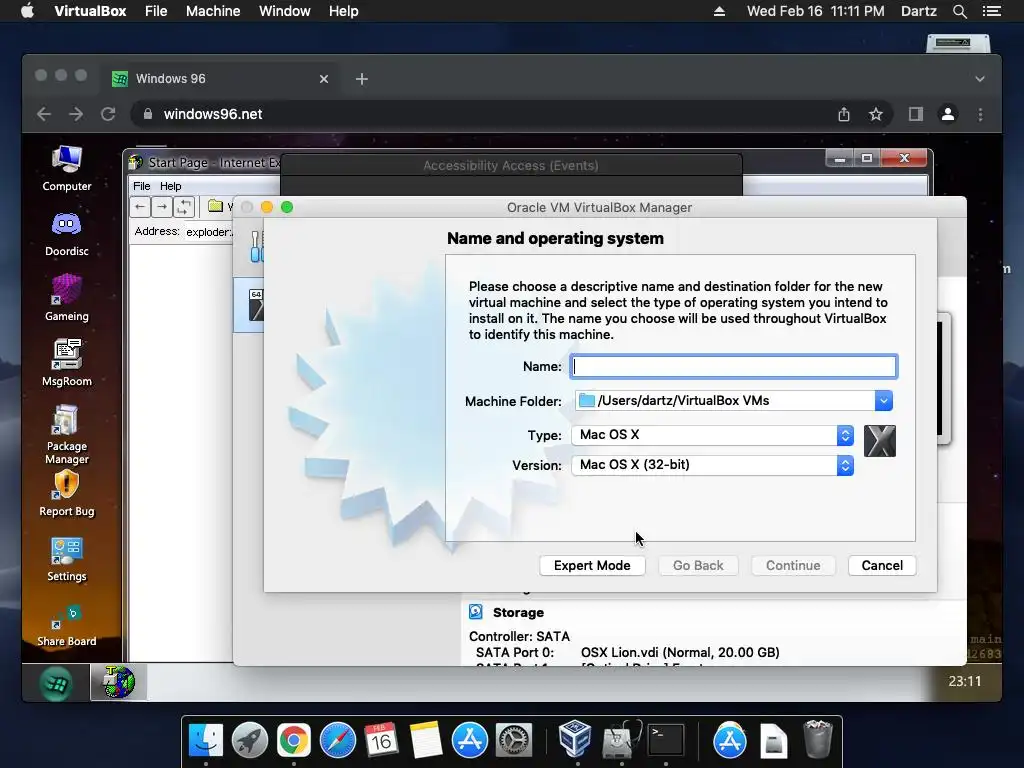The width and height of the screenshot is (1024, 768).
Task: Click the Dartz username in menu bar
Action: tap(918, 11)
